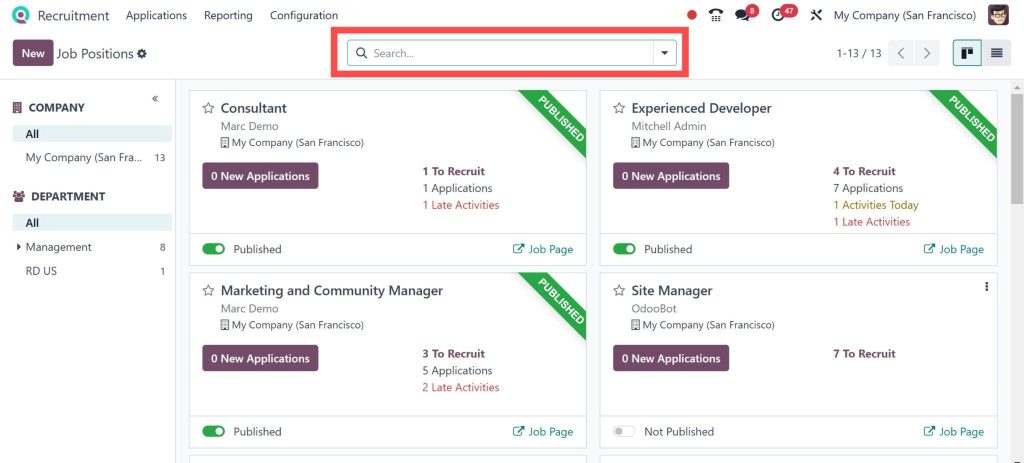Viewport: 1024px width, 463px height.
Task: Open Job Page link on Experienced Developer card
Action: point(954,249)
